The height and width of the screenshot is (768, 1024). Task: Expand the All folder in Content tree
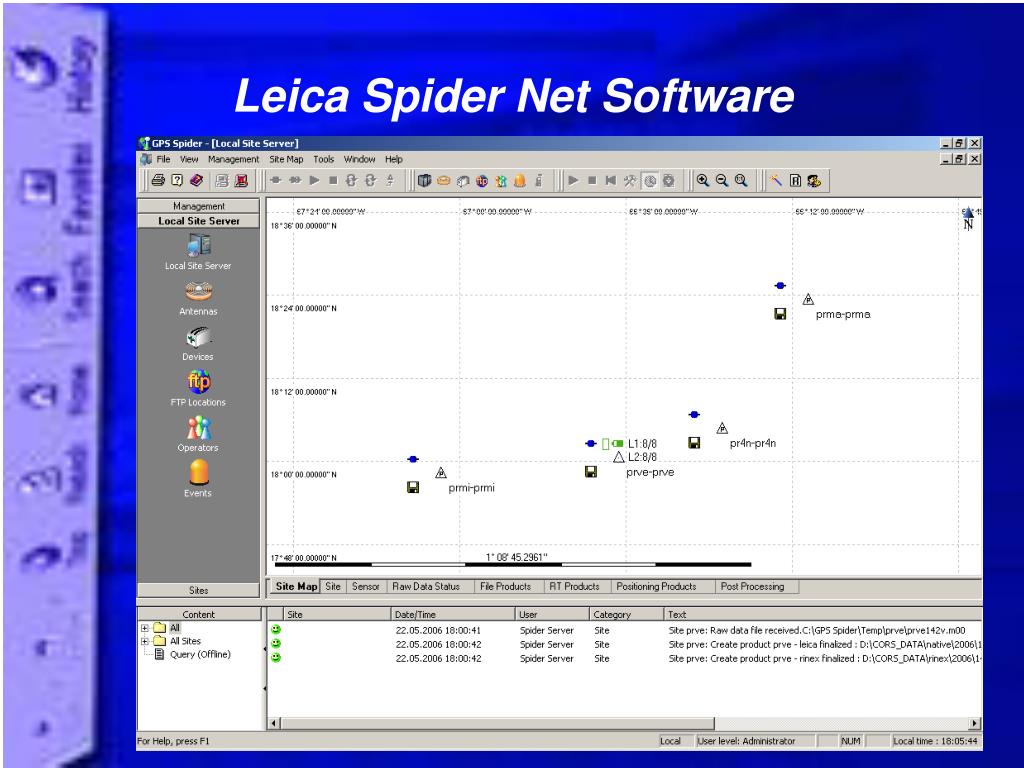[x=144, y=628]
